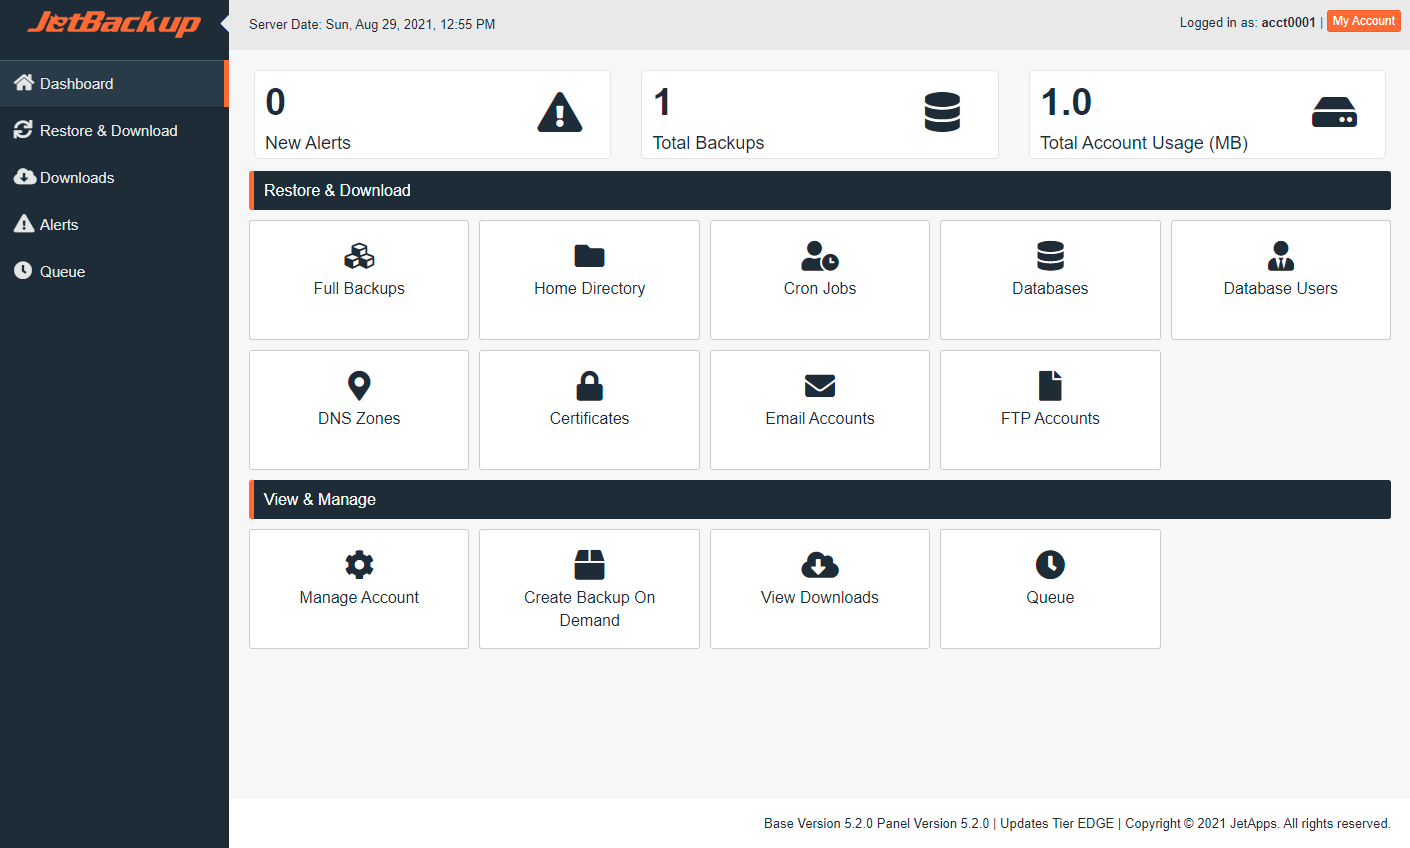Screen dimensions: 1410x848
Task: Click the View Downloads cloud icon
Action: [x=820, y=565]
